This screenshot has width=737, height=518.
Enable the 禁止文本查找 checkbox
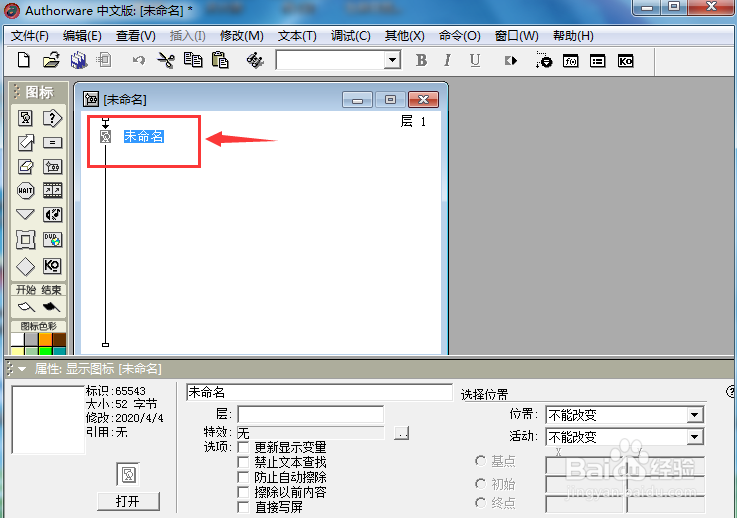click(x=243, y=462)
